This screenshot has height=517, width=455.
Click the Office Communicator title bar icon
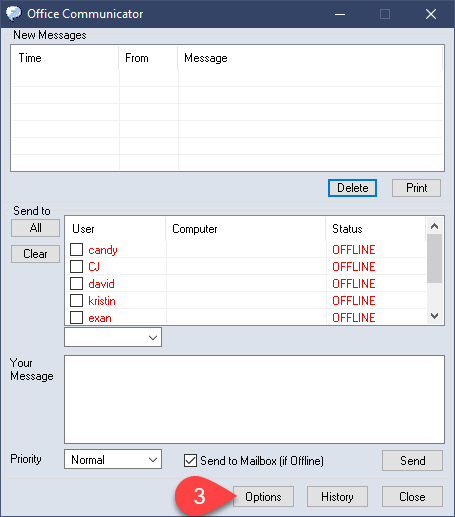(14, 14)
